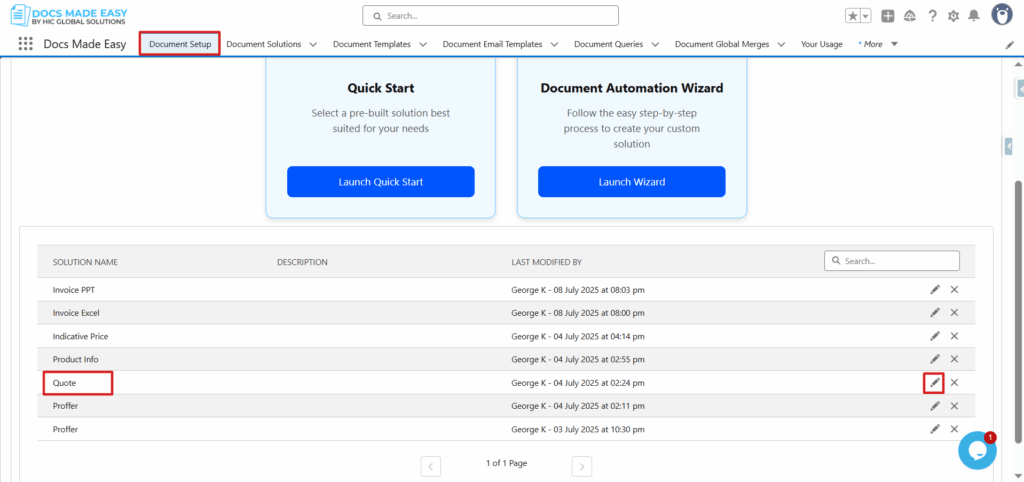The image size is (1024, 482).
Task: Delete the Invoice PPT solution
Action: coord(954,289)
